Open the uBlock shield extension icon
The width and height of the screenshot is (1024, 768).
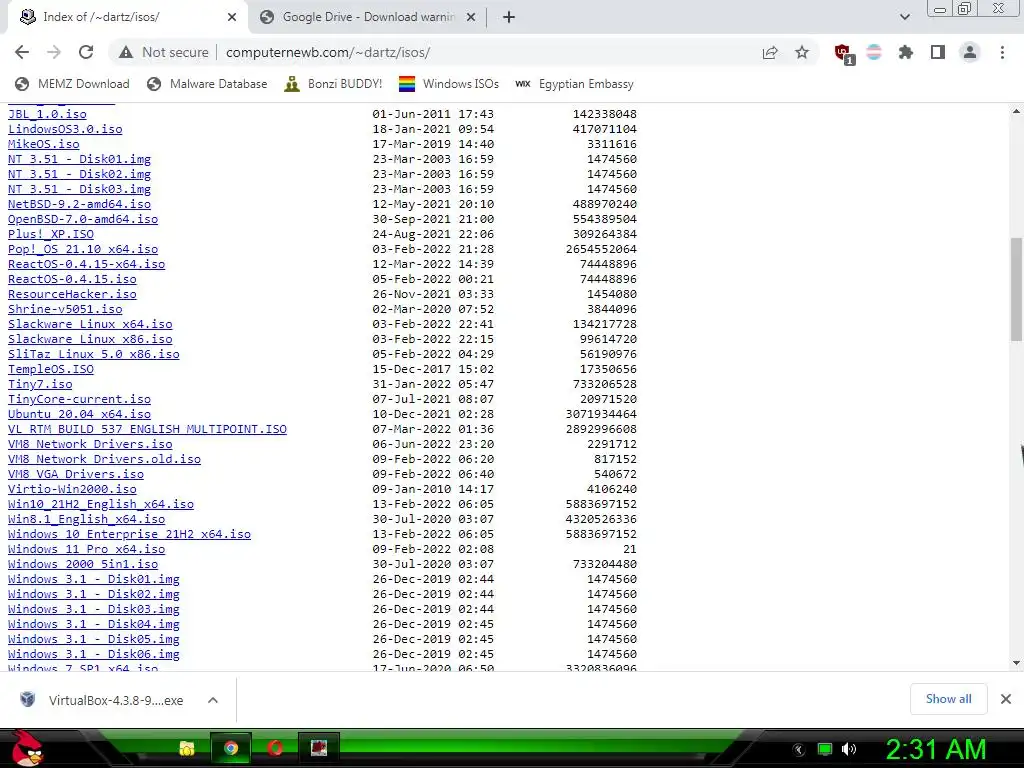coord(843,53)
